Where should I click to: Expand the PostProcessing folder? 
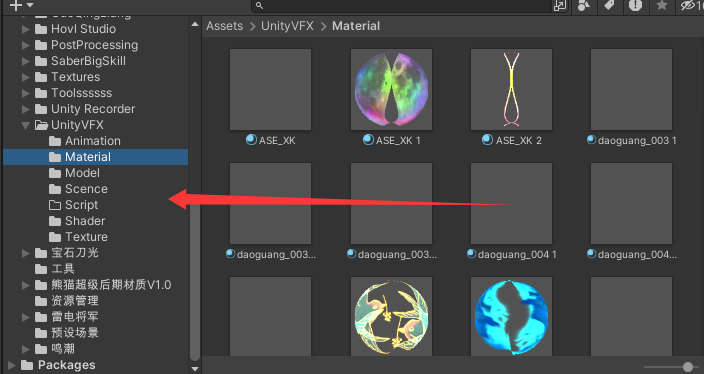[26, 45]
